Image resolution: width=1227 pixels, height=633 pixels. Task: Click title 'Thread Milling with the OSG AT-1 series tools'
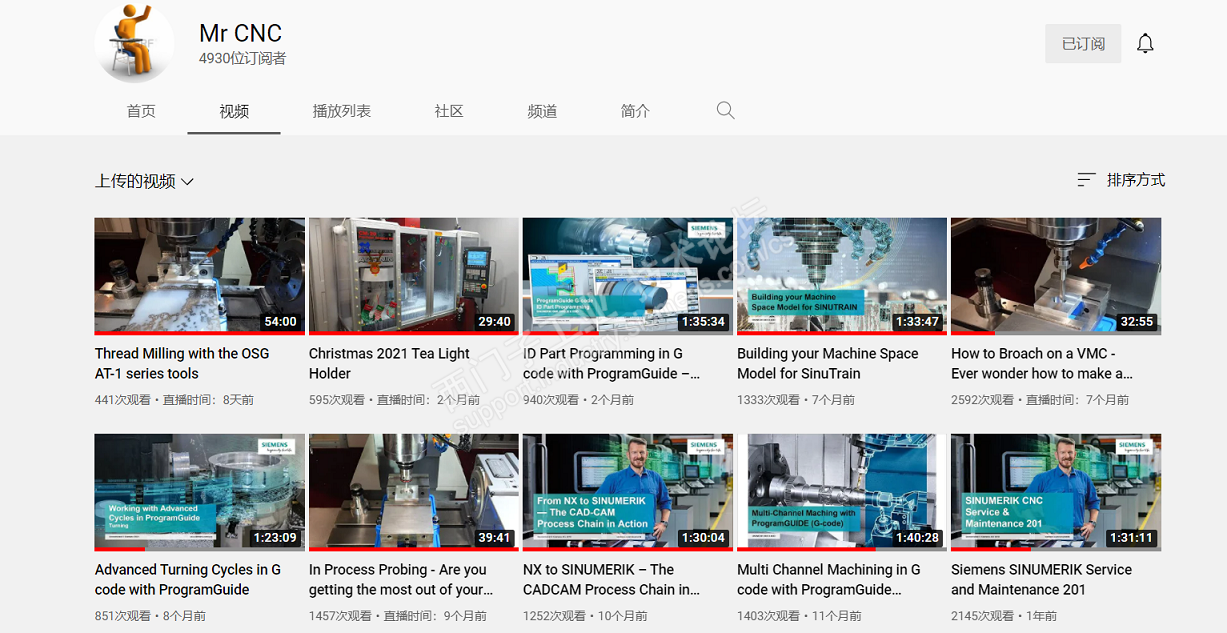pos(182,364)
